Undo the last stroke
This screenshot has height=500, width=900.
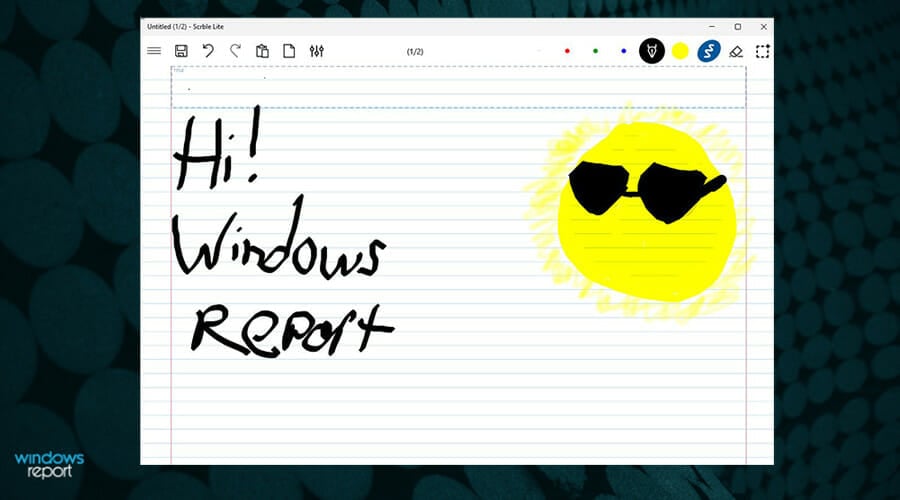(208, 51)
